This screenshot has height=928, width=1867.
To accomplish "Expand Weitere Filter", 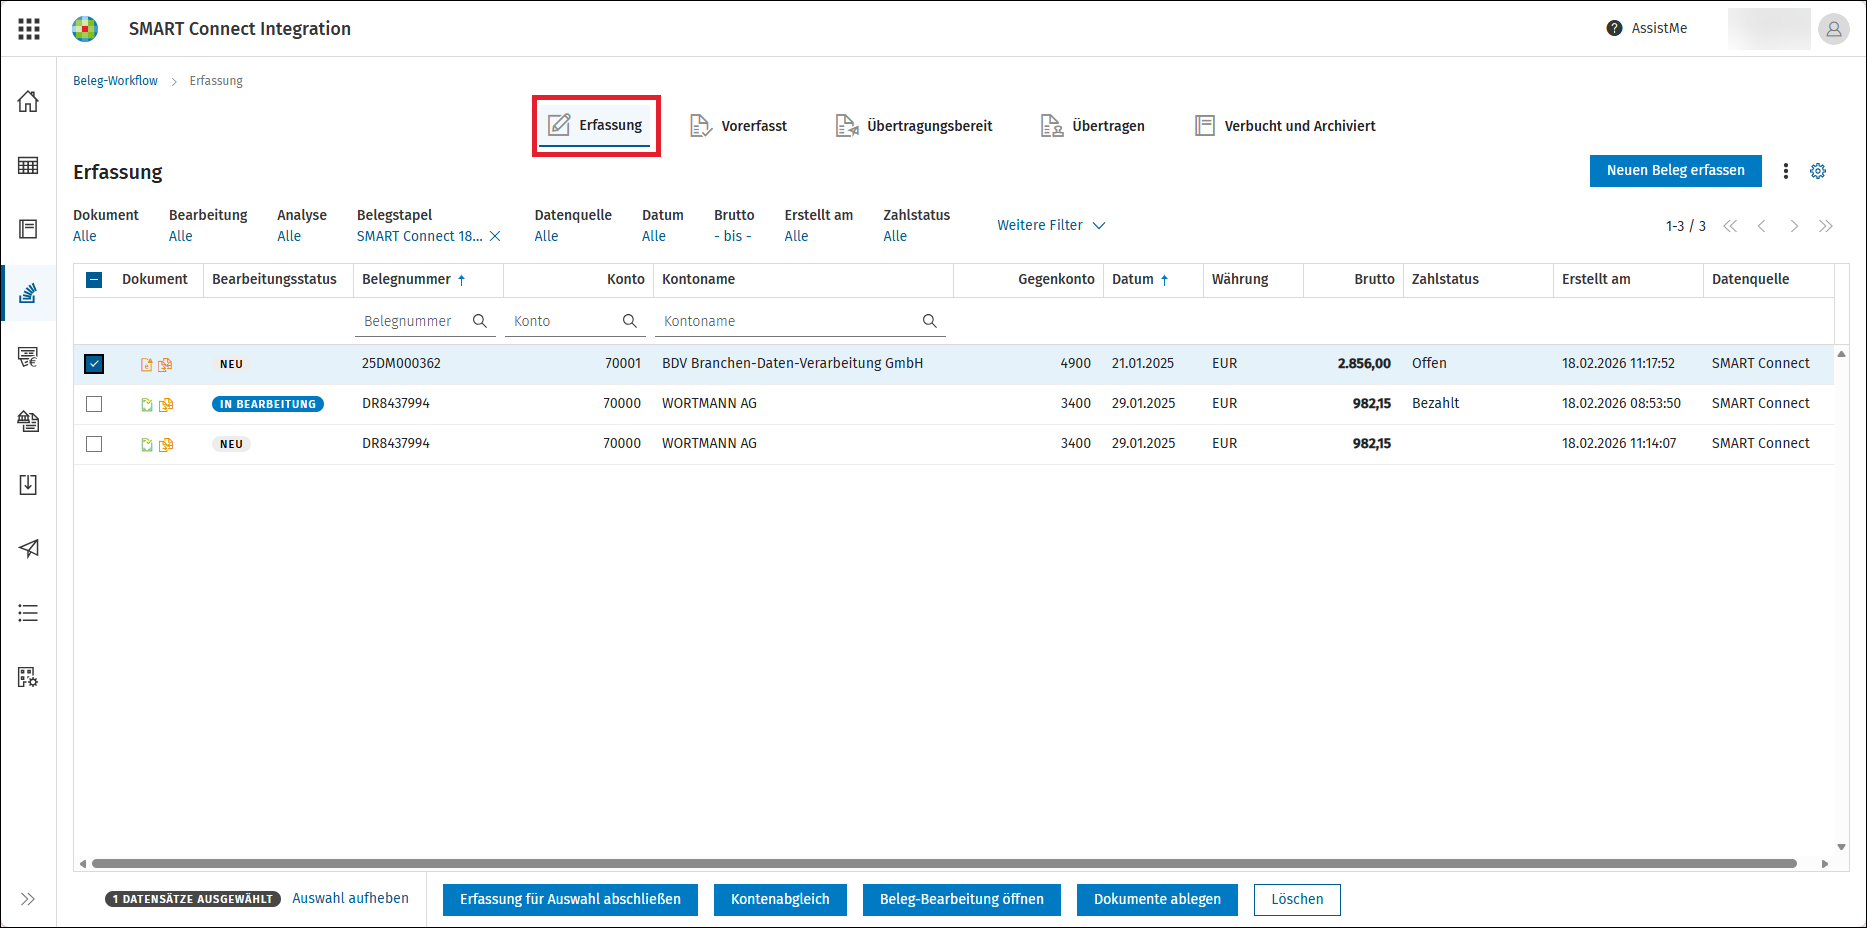I will 1051,225.
